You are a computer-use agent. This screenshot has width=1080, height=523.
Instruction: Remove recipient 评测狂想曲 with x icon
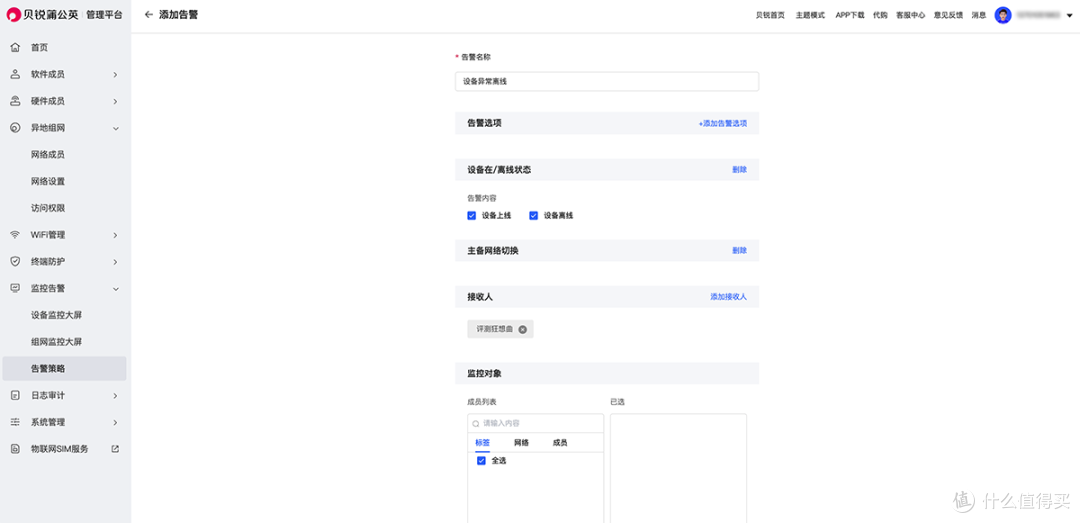point(522,329)
